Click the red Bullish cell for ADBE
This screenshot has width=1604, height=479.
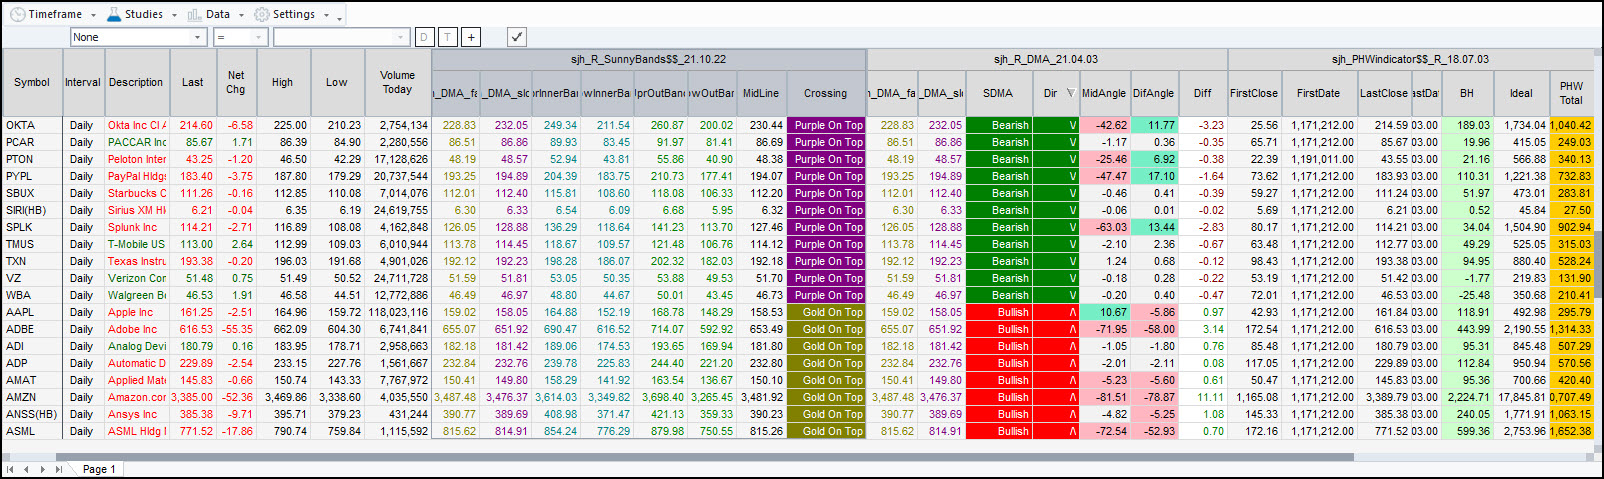tap(998, 329)
